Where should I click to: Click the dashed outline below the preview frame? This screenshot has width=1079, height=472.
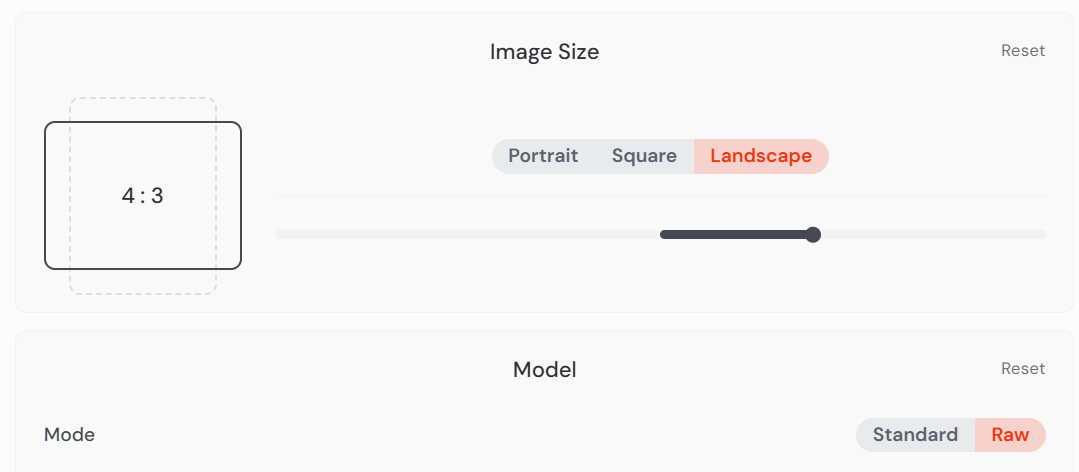143,293
